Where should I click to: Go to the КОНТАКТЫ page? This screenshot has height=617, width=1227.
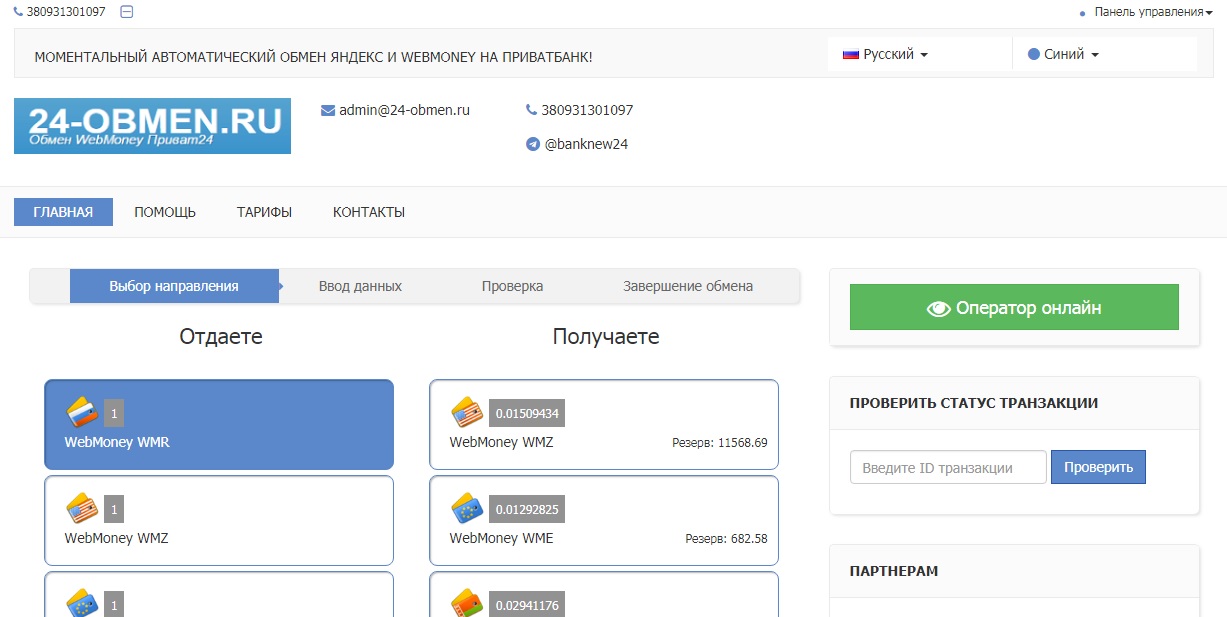click(369, 212)
